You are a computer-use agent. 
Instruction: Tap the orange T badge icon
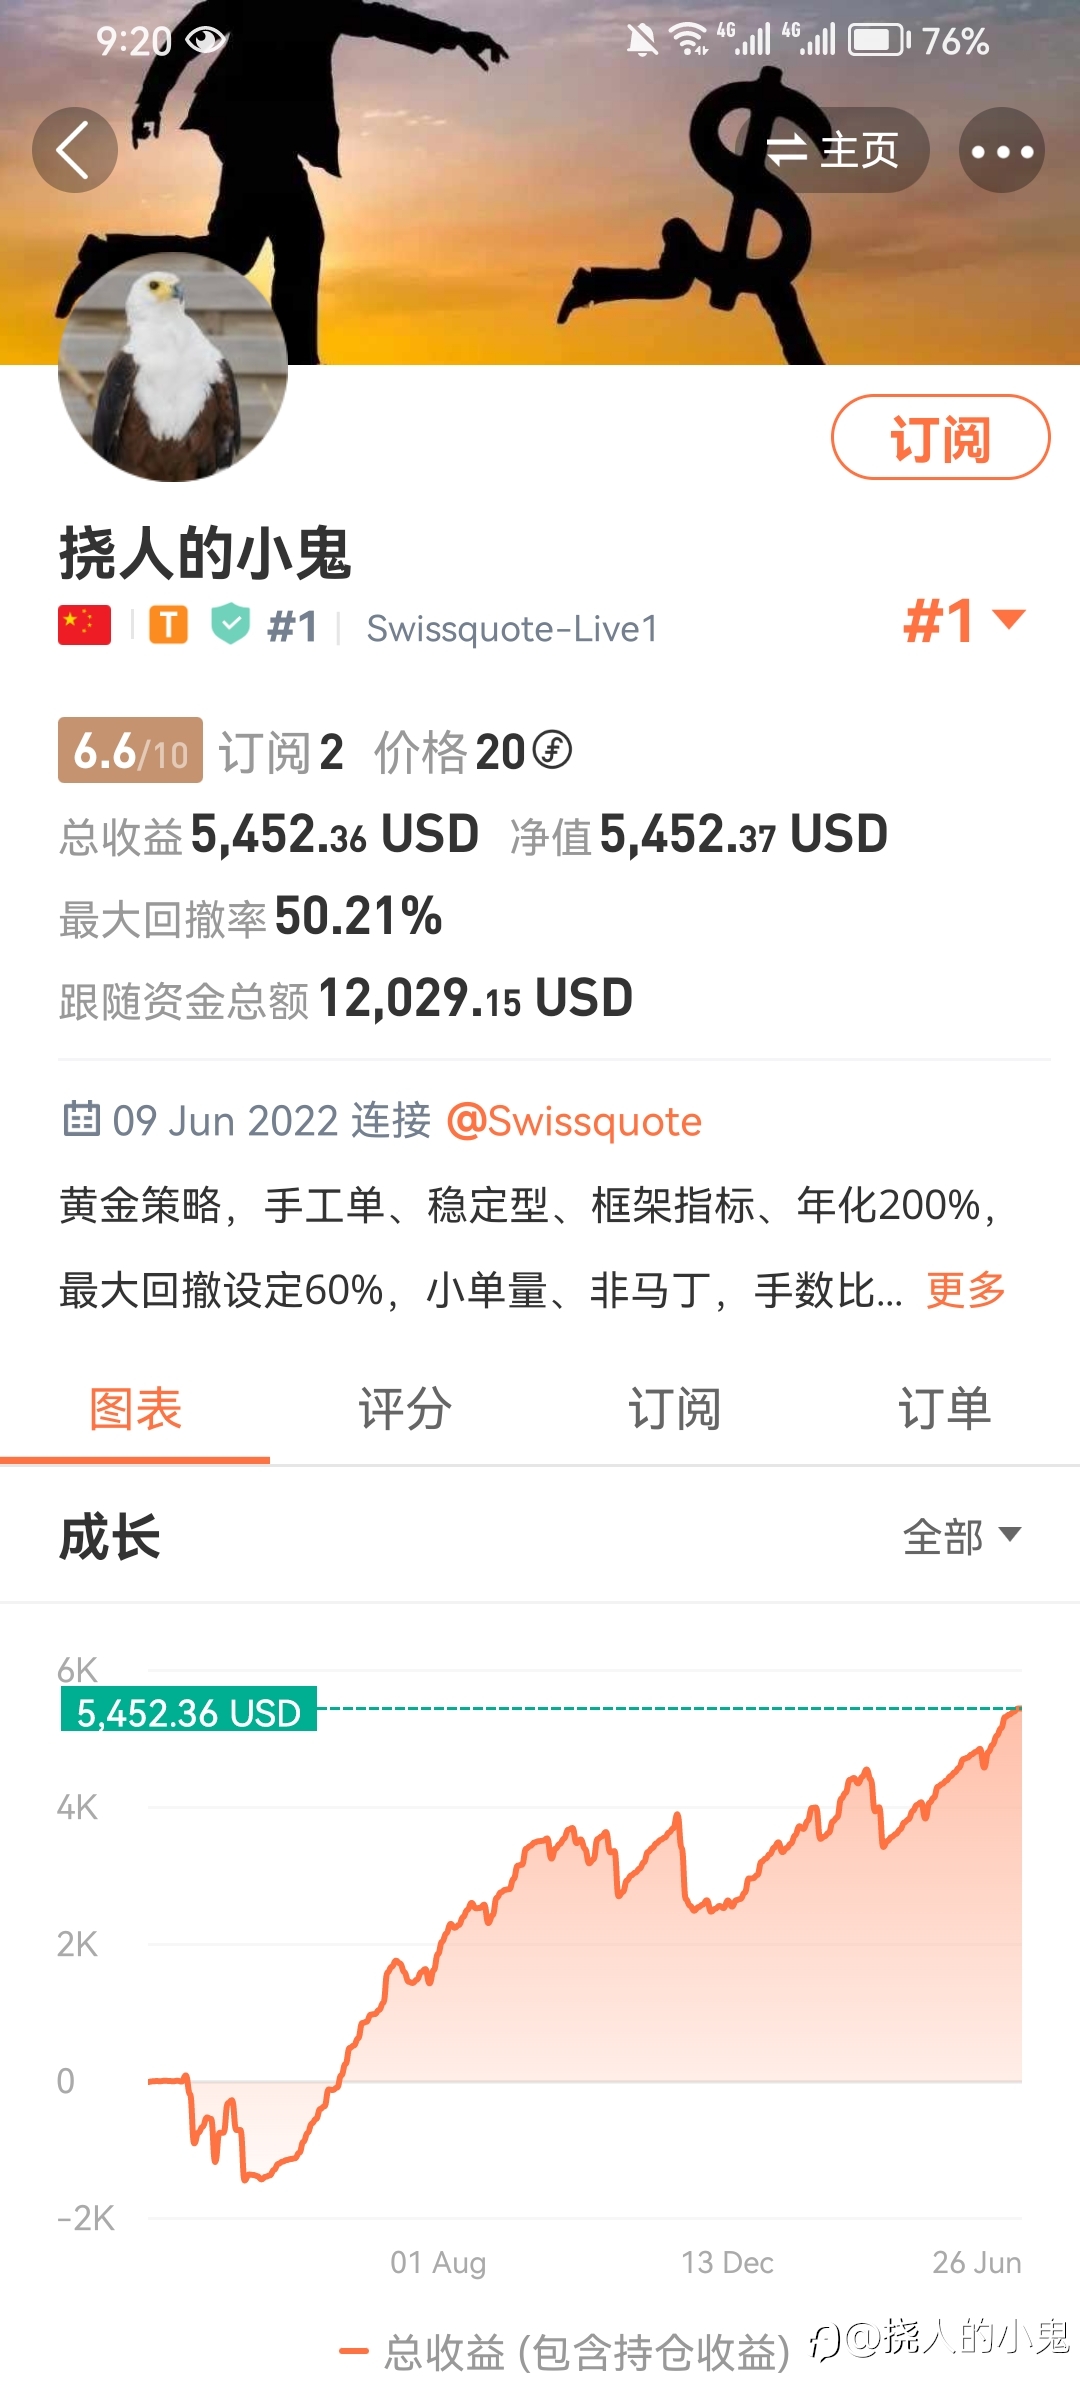[x=169, y=626]
